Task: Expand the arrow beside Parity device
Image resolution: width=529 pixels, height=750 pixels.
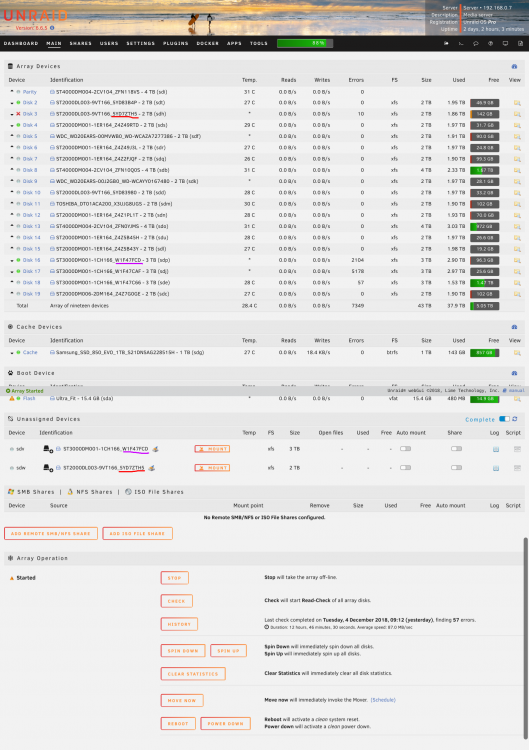Action: (x=12, y=91)
